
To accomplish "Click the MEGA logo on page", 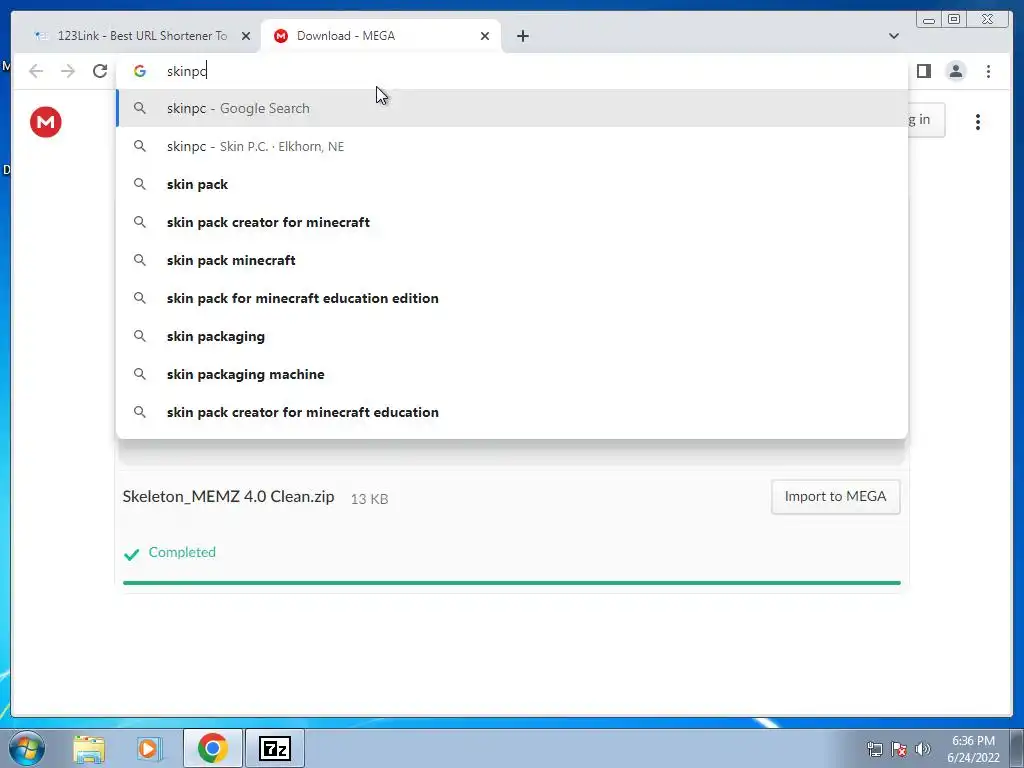I will 46,122.
